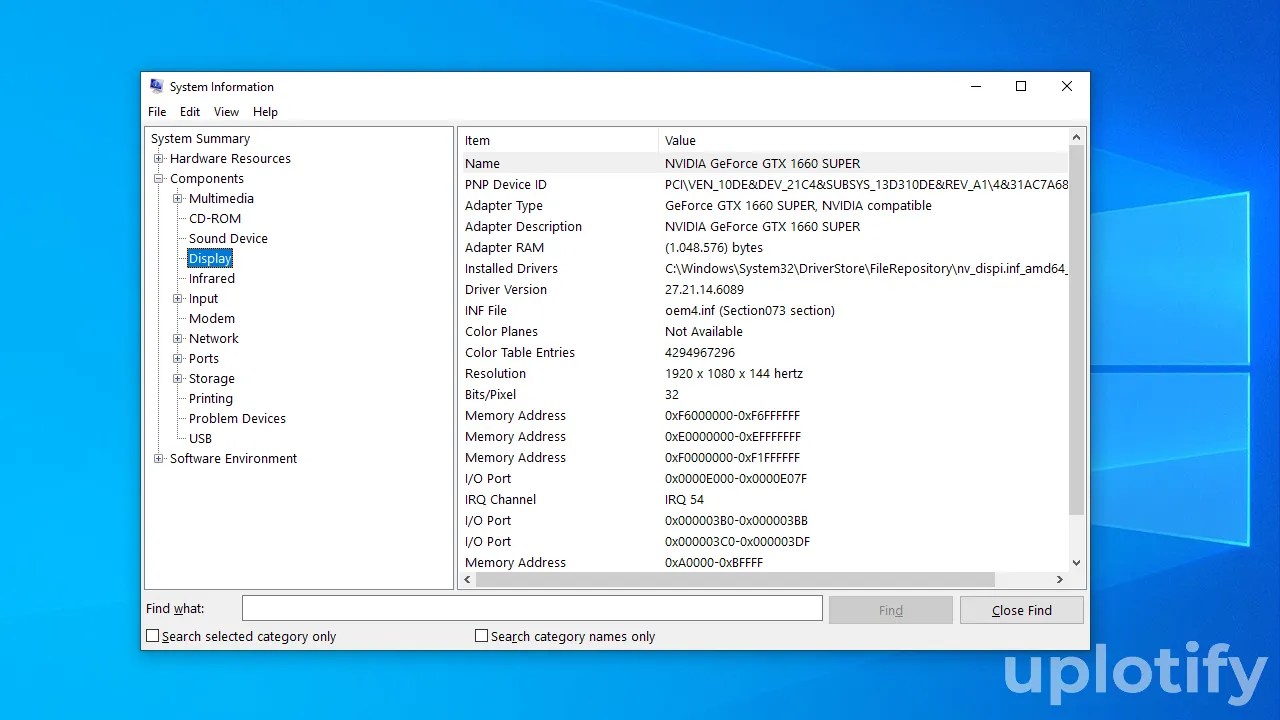Expand the Network node
This screenshot has width=1280, height=720.
click(178, 339)
